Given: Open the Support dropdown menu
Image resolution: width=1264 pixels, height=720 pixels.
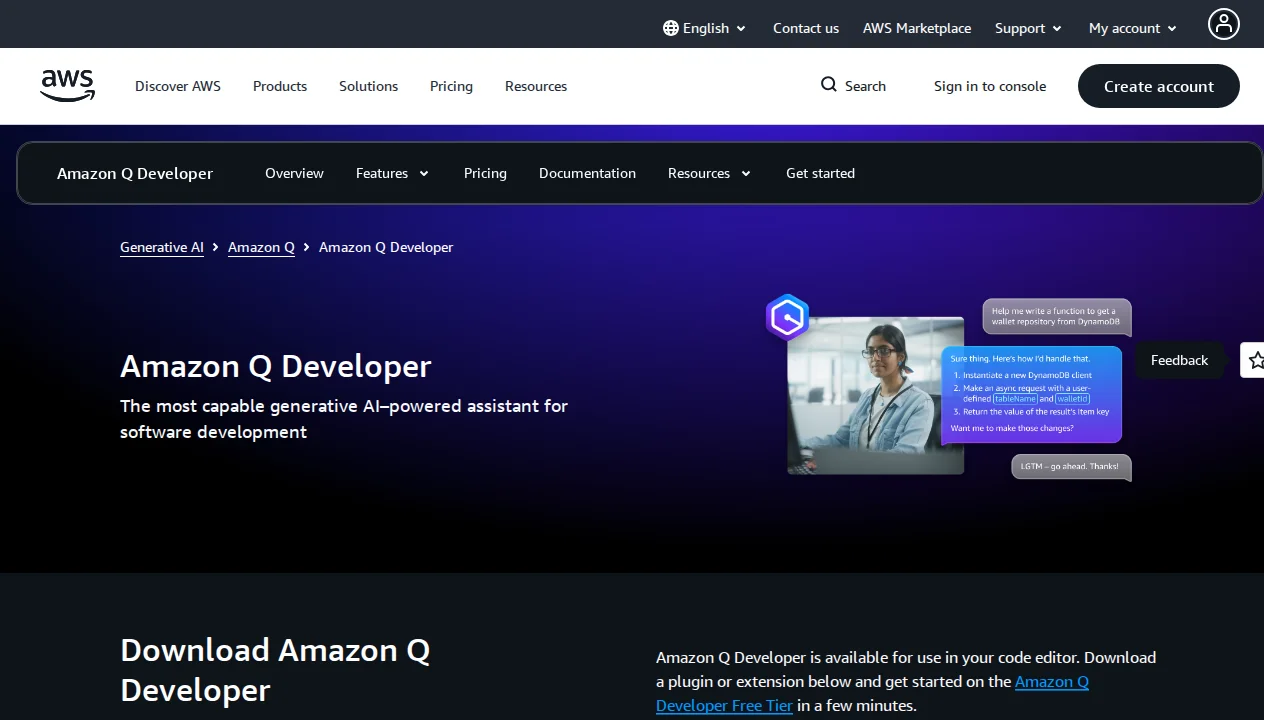Looking at the screenshot, I should click(x=1028, y=28).
